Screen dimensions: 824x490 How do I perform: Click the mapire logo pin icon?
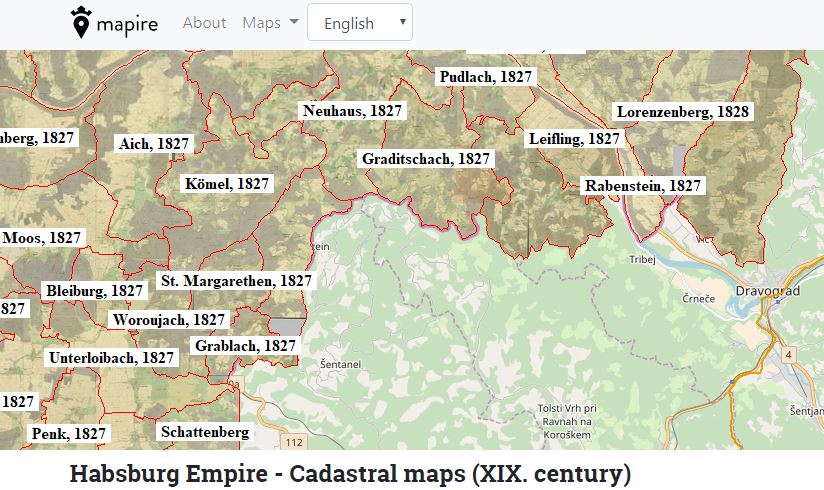81,23
